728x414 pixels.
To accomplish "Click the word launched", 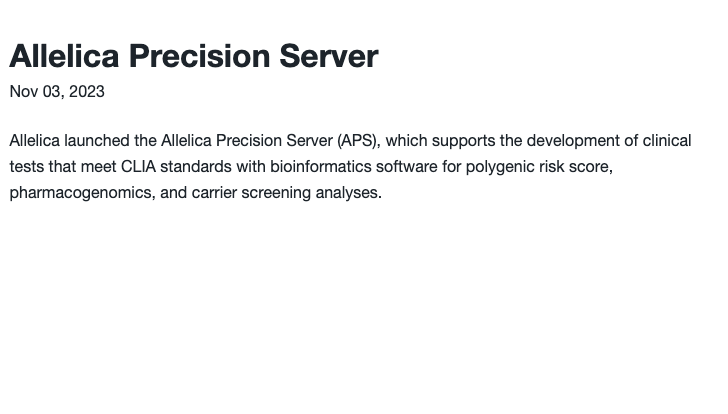I will [x=97, y=141].
